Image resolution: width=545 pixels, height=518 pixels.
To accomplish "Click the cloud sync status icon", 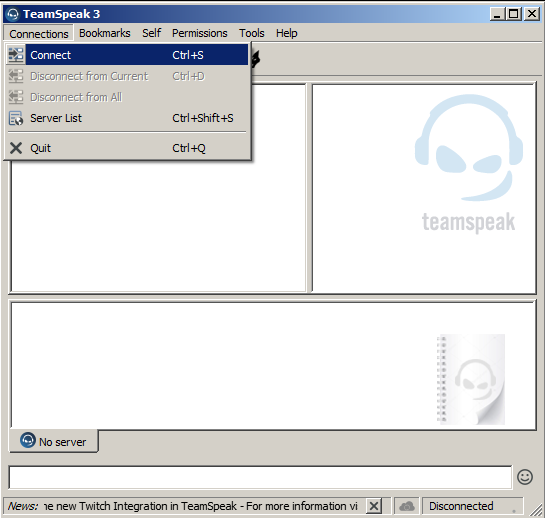I will tap(407, 506).
